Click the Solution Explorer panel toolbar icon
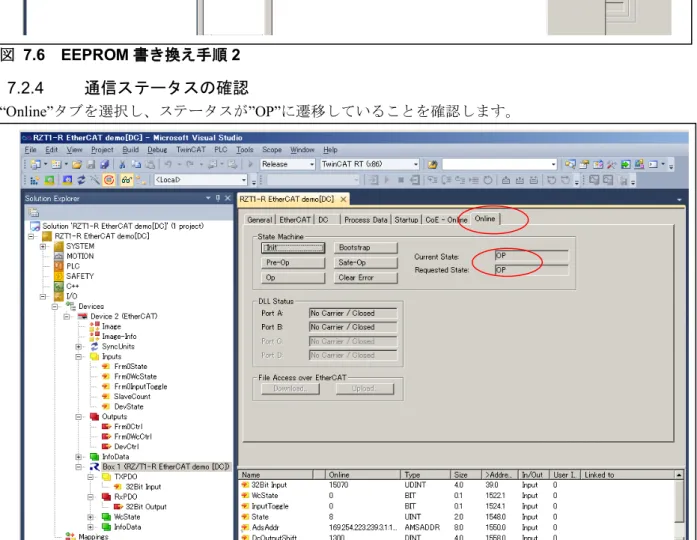Screen dimensions: 697x540 tap(34, 212)
